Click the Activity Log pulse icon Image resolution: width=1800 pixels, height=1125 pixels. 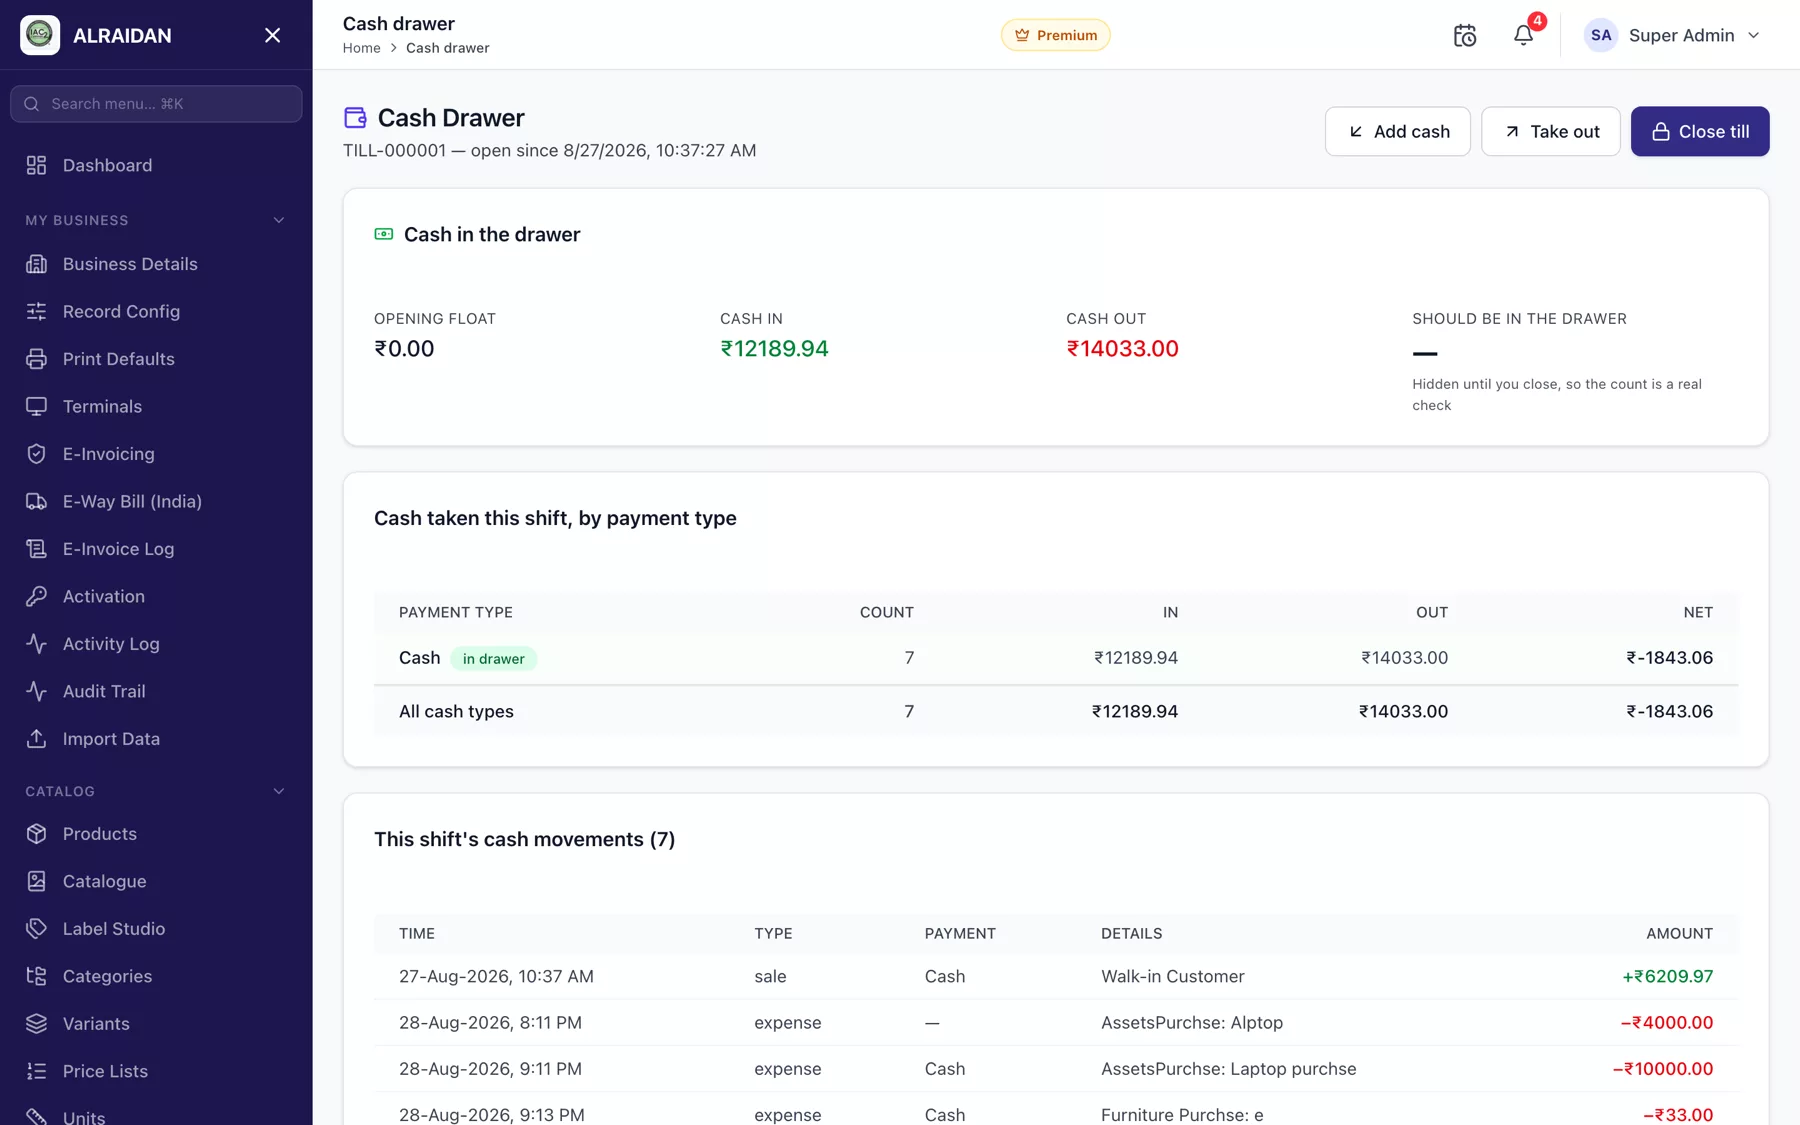[x=37, y=644]
